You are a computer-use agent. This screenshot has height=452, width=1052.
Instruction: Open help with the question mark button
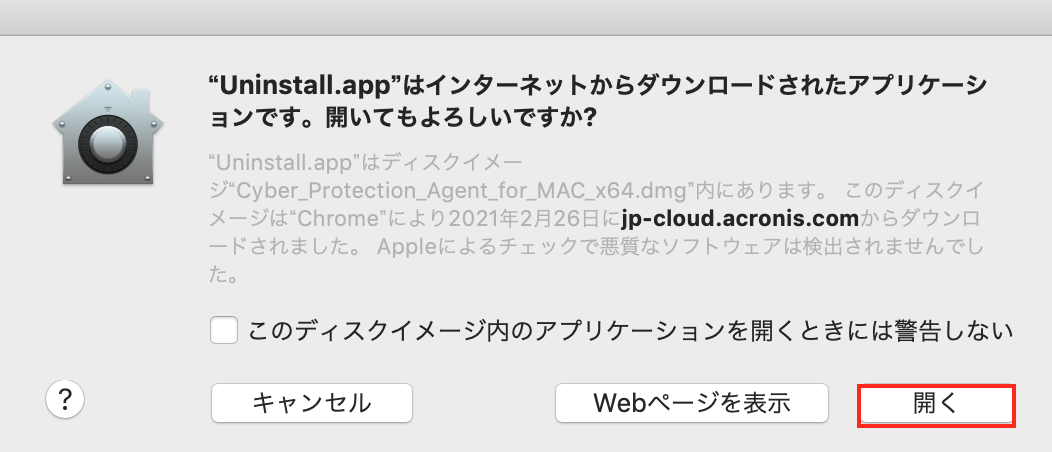65,400
